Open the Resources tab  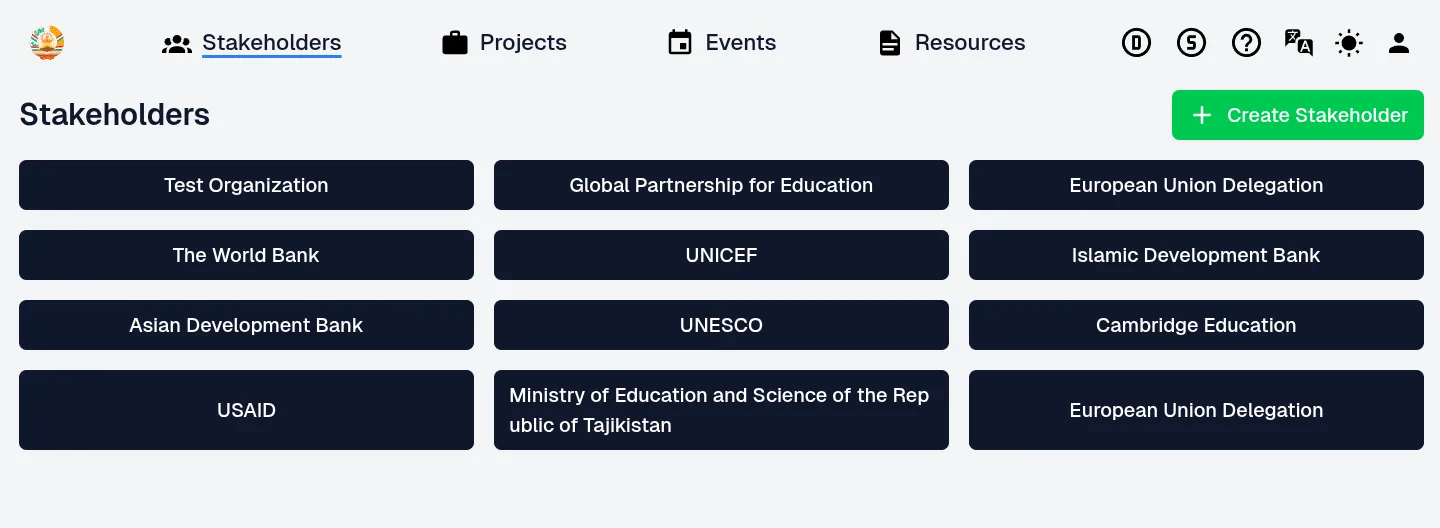[x=951, y=43]
